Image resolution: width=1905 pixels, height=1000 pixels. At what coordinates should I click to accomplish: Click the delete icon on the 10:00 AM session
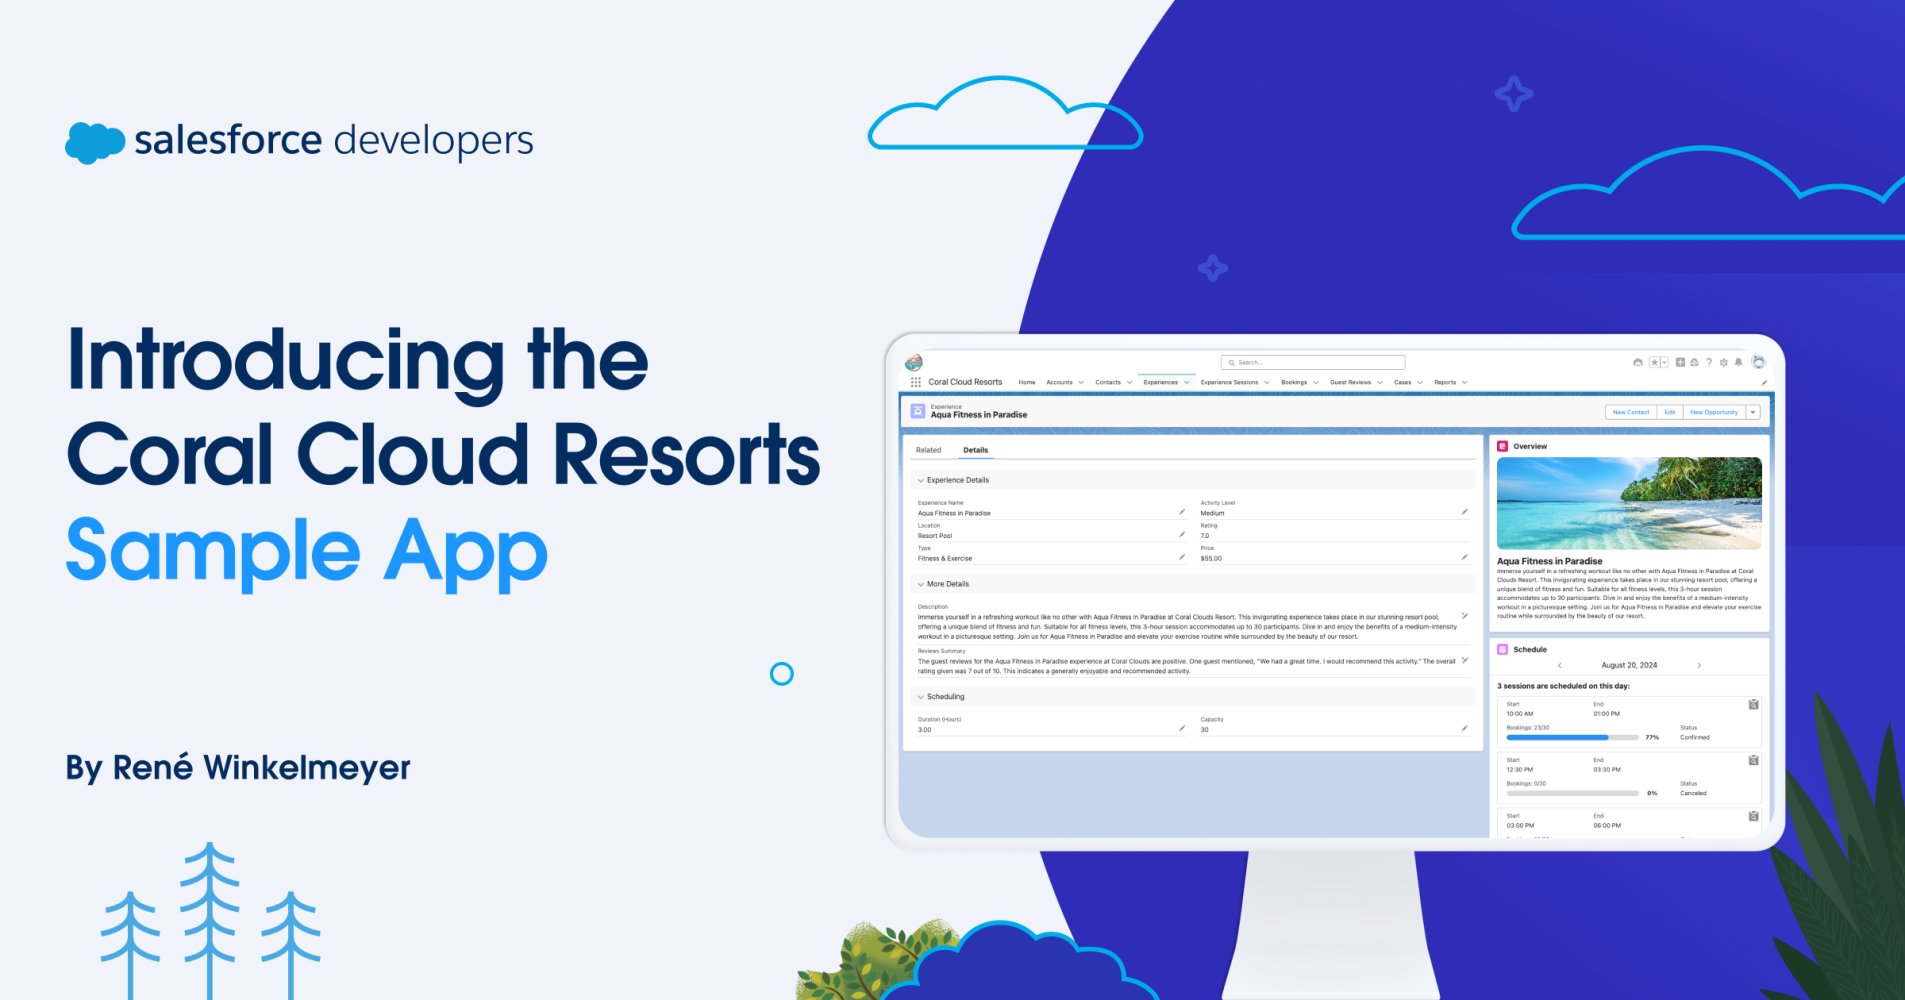tap(1753, 704)
